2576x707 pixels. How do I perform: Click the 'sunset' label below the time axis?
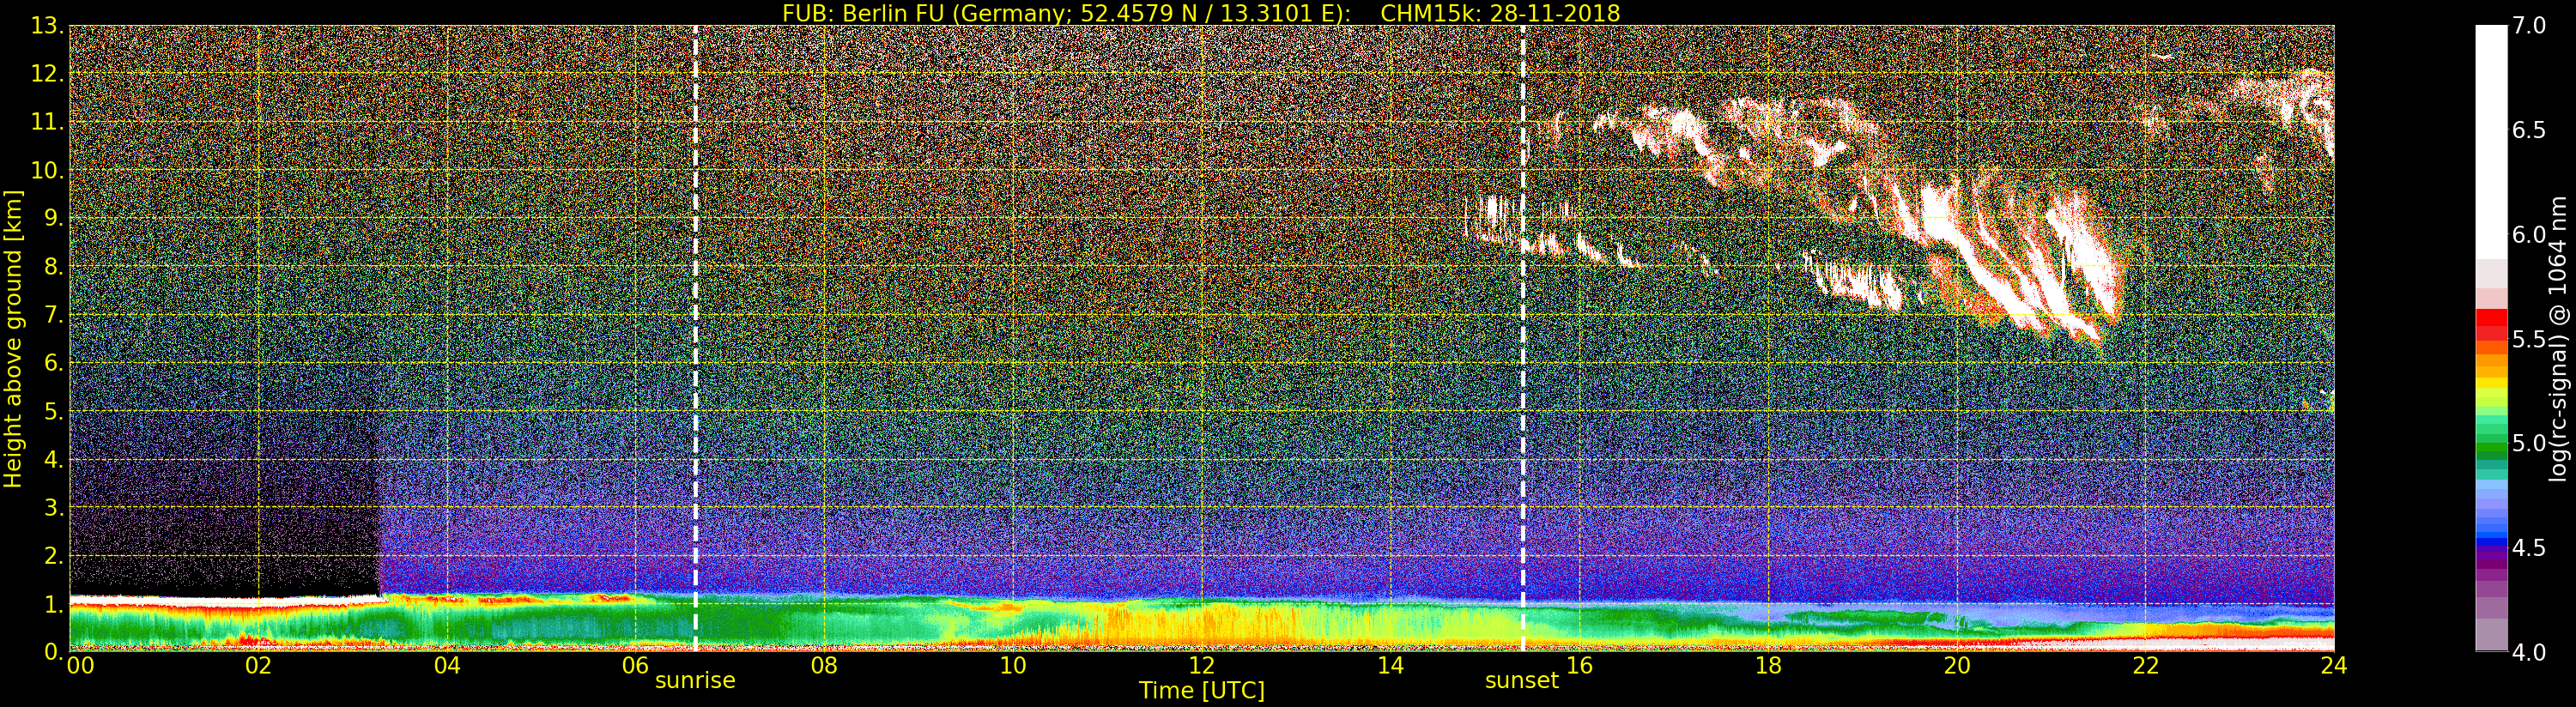pyautogui.click(x=1522, y=681)
